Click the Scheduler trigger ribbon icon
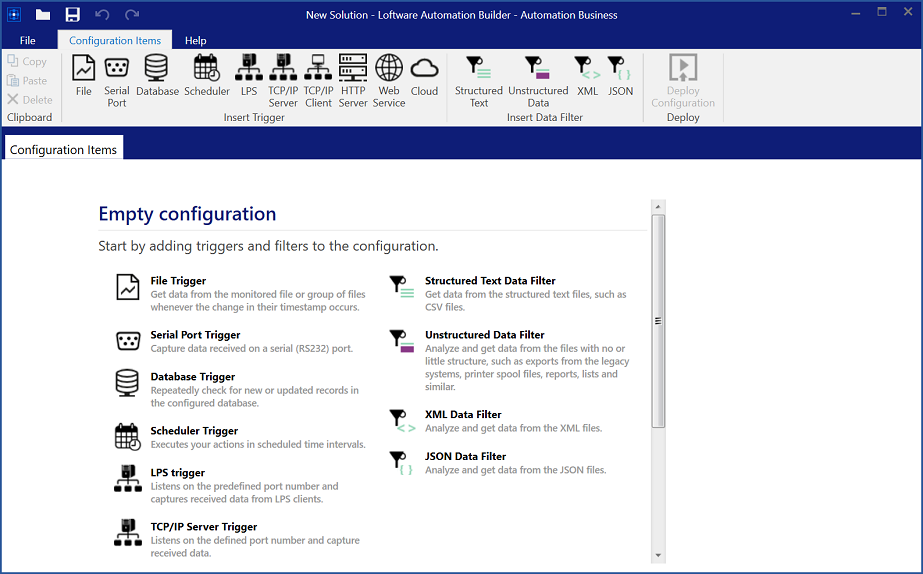Image resolution: width=923 pixels, height=574 pixels. coord(207,77)
